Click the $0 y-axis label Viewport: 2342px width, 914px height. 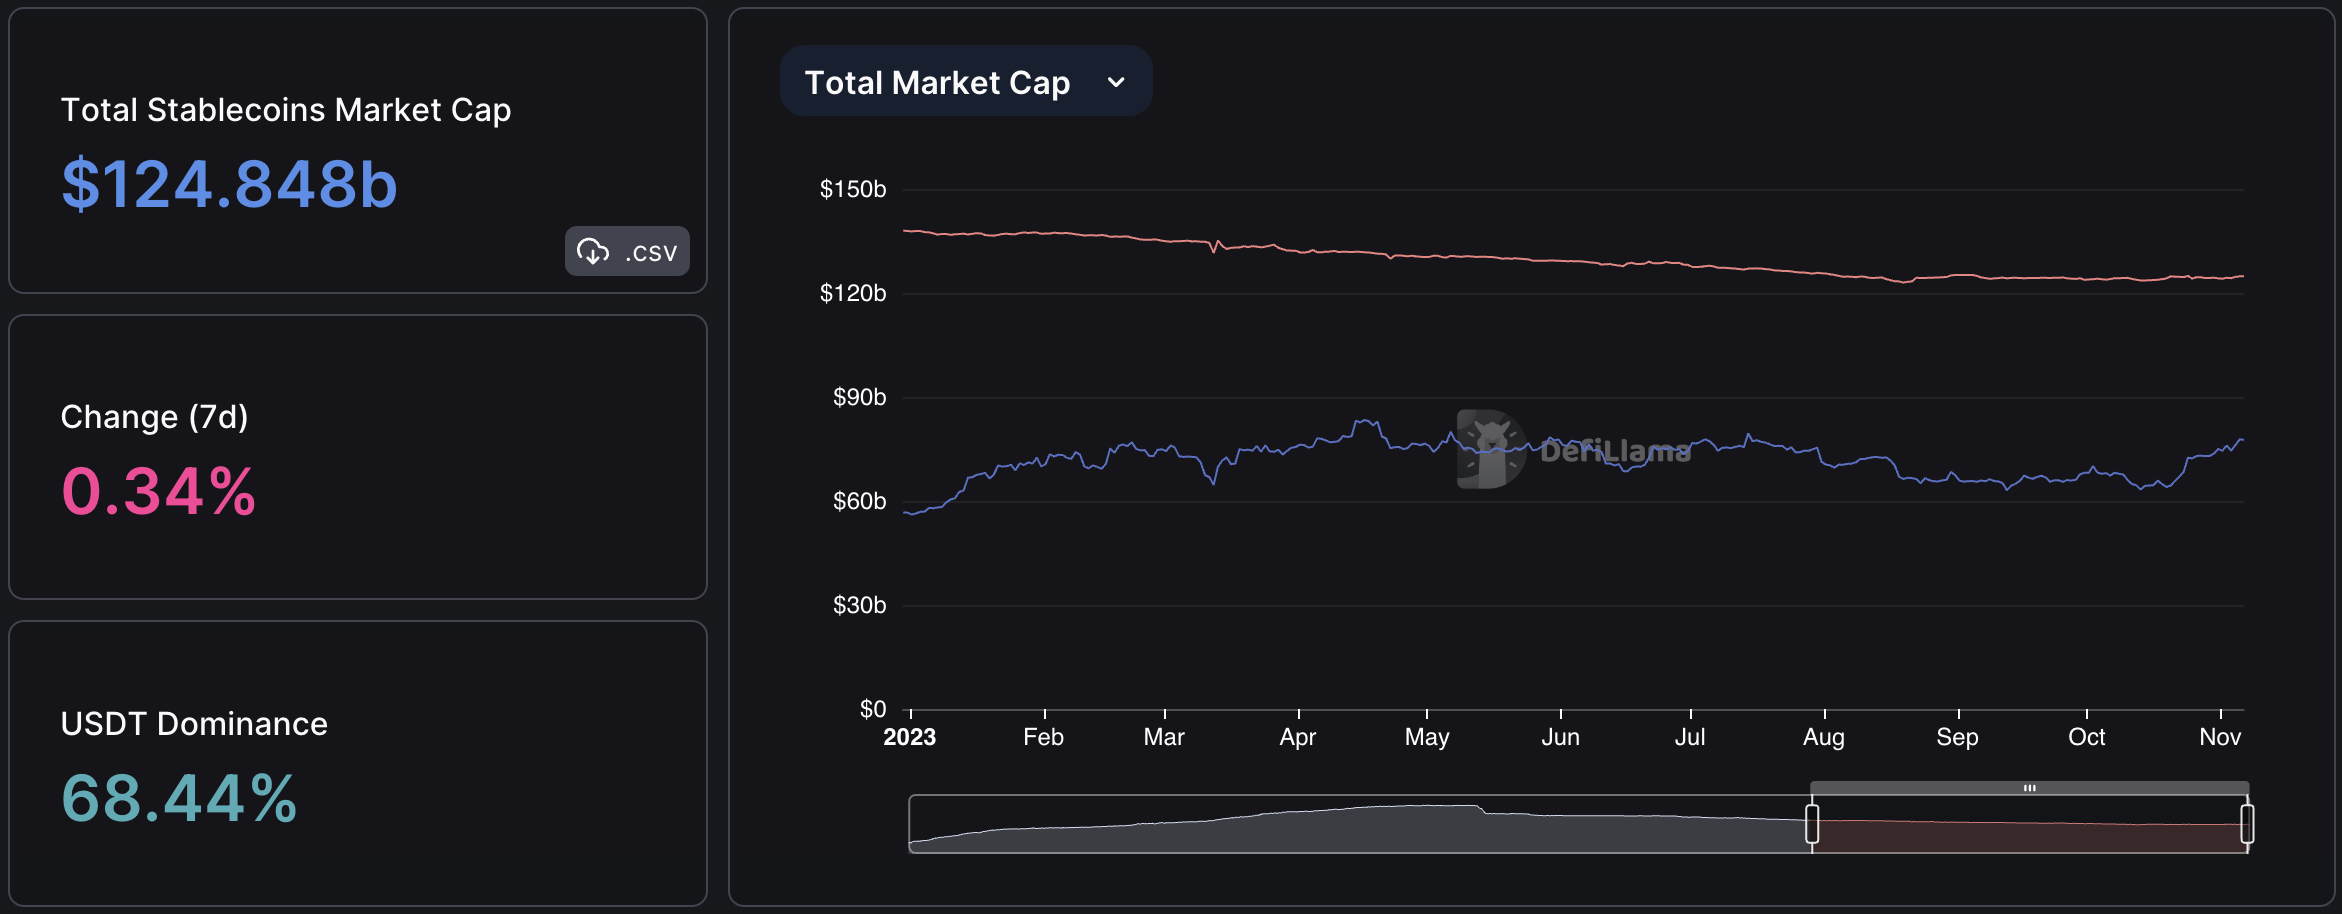873,709
